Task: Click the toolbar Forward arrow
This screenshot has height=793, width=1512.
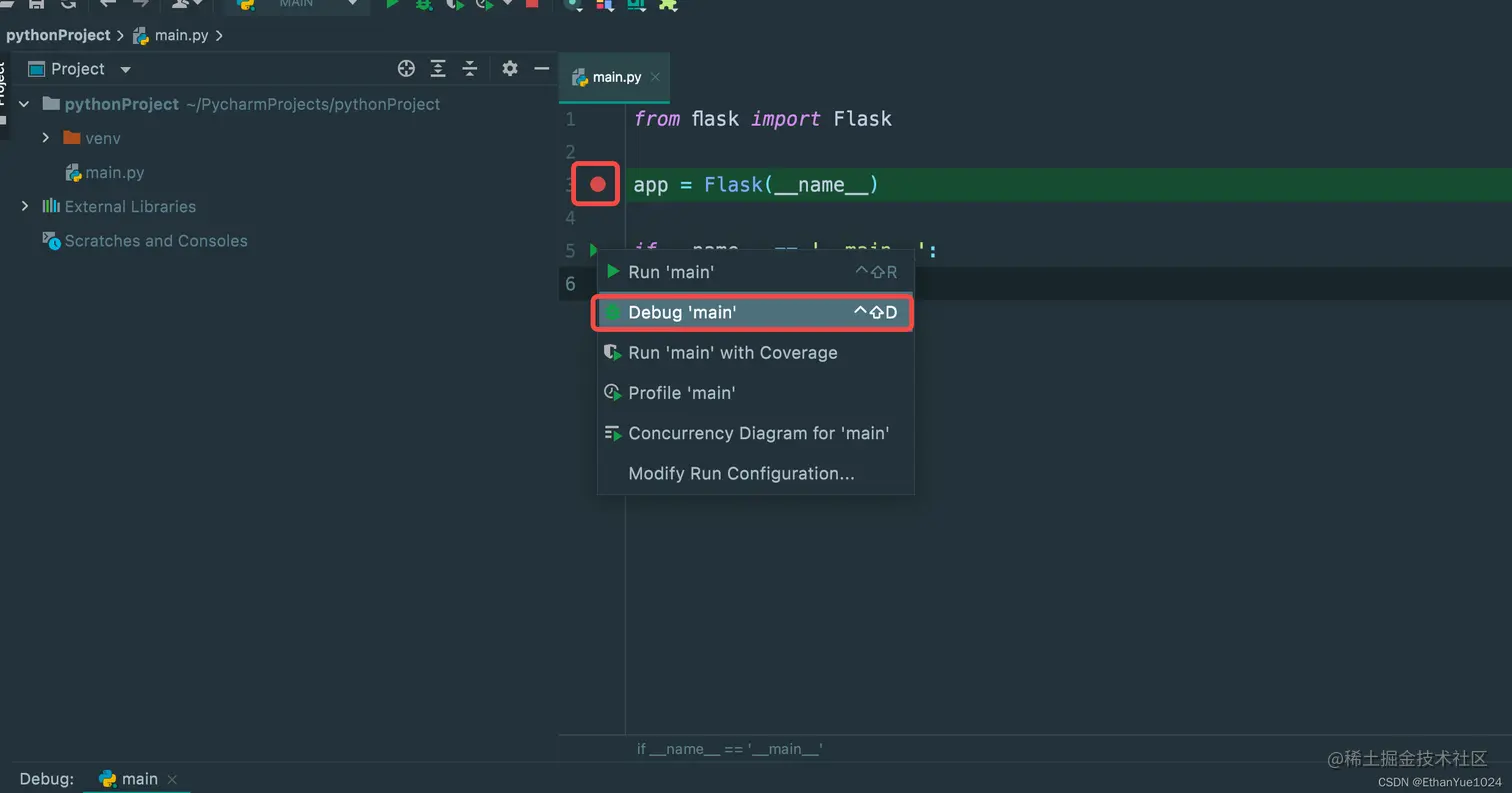Action: pyautogui.click(x=141, y=4)
